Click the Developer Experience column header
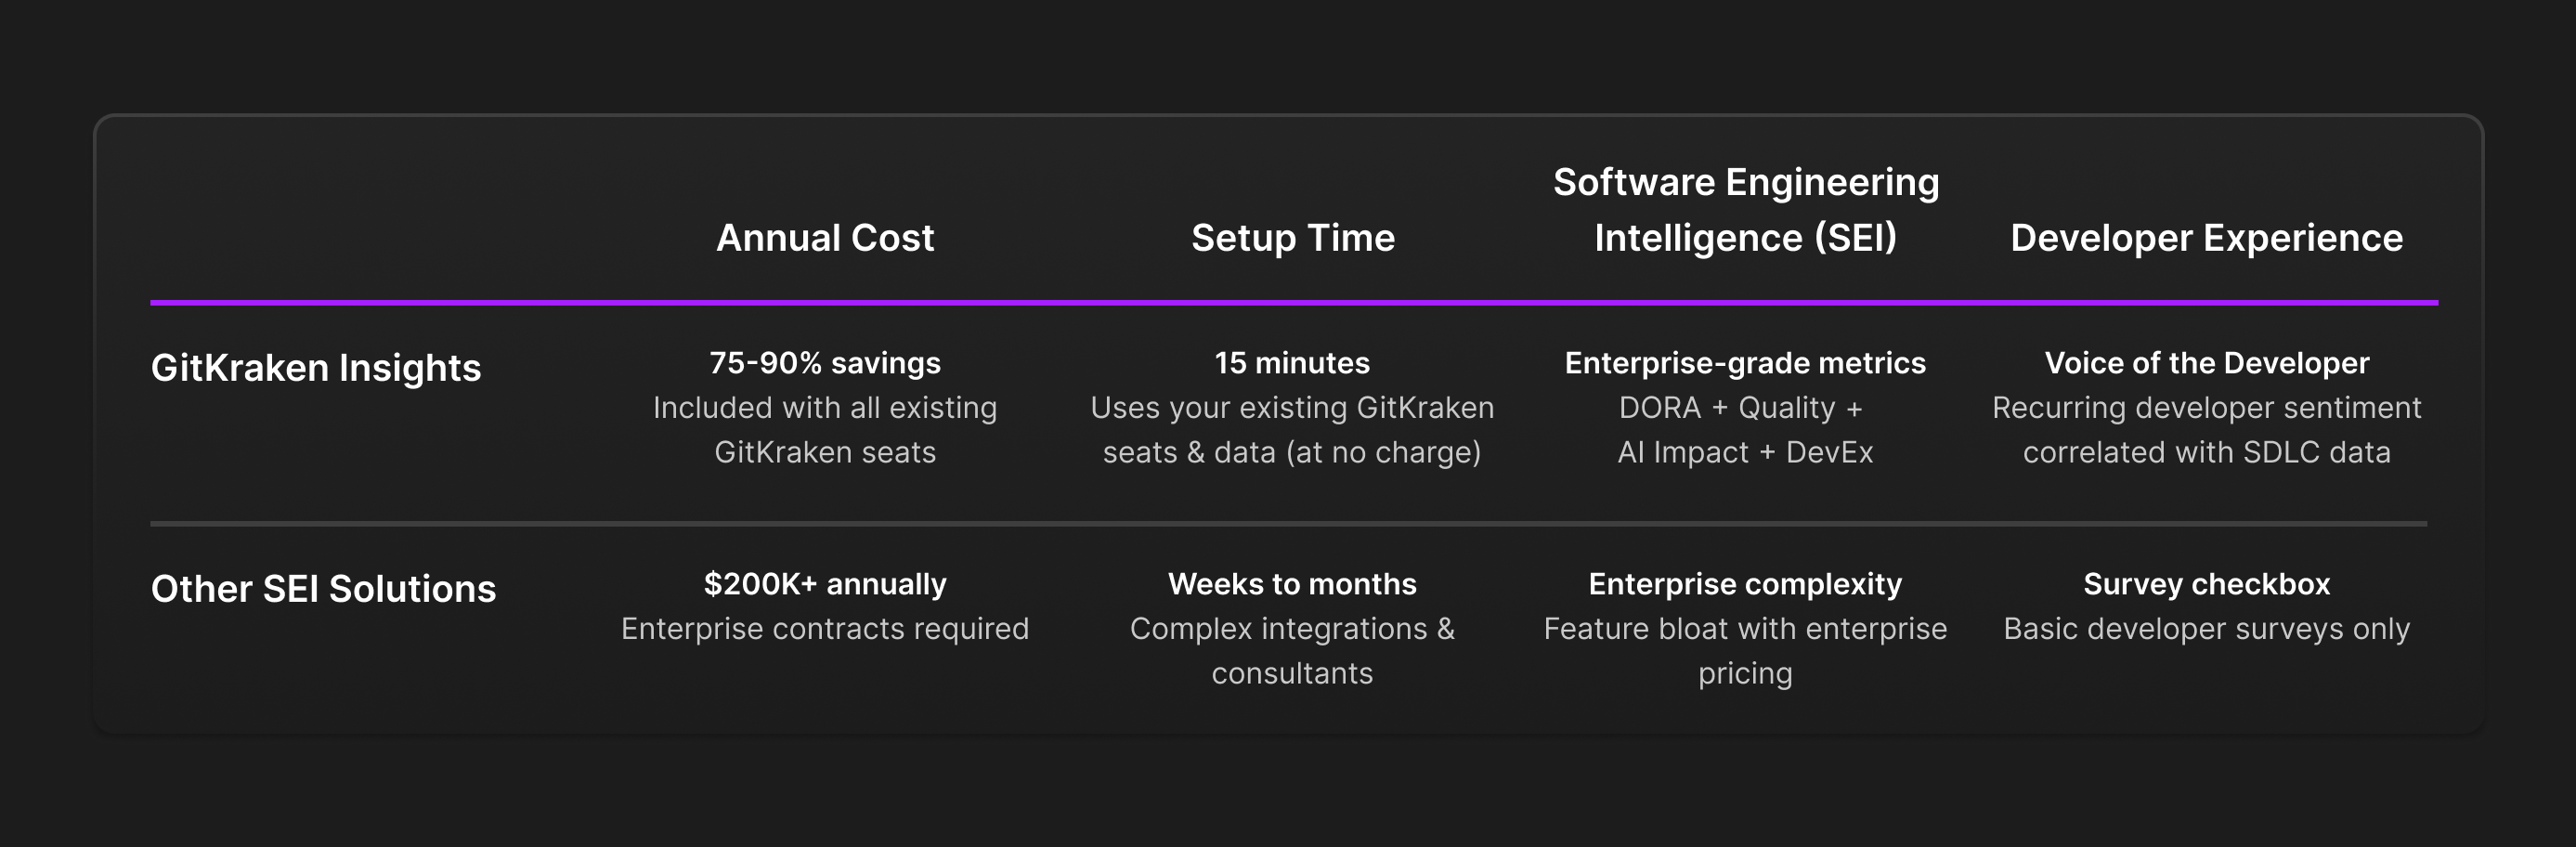Screen dimensions: 2576x847 tap(2206, 238)
